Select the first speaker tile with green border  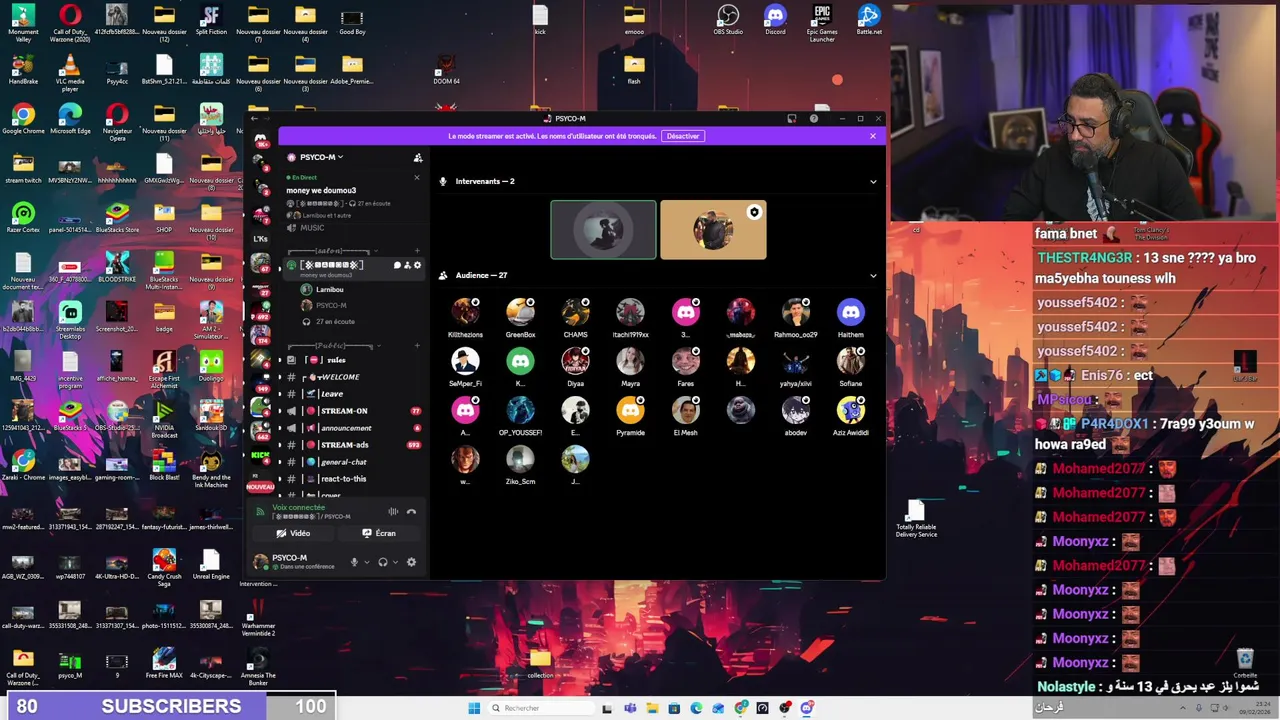pyautogui.click(x=603, y=230)
